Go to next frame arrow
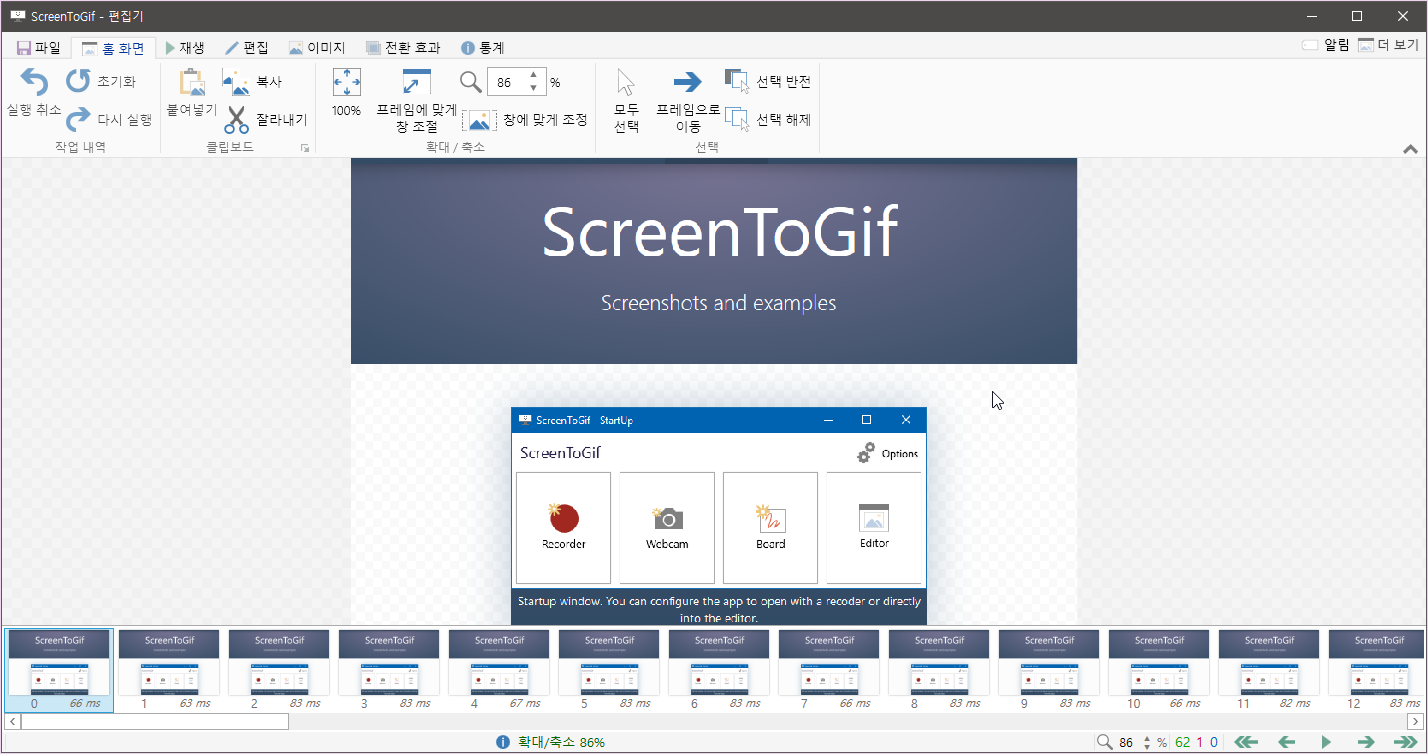 coord(1365,742)
